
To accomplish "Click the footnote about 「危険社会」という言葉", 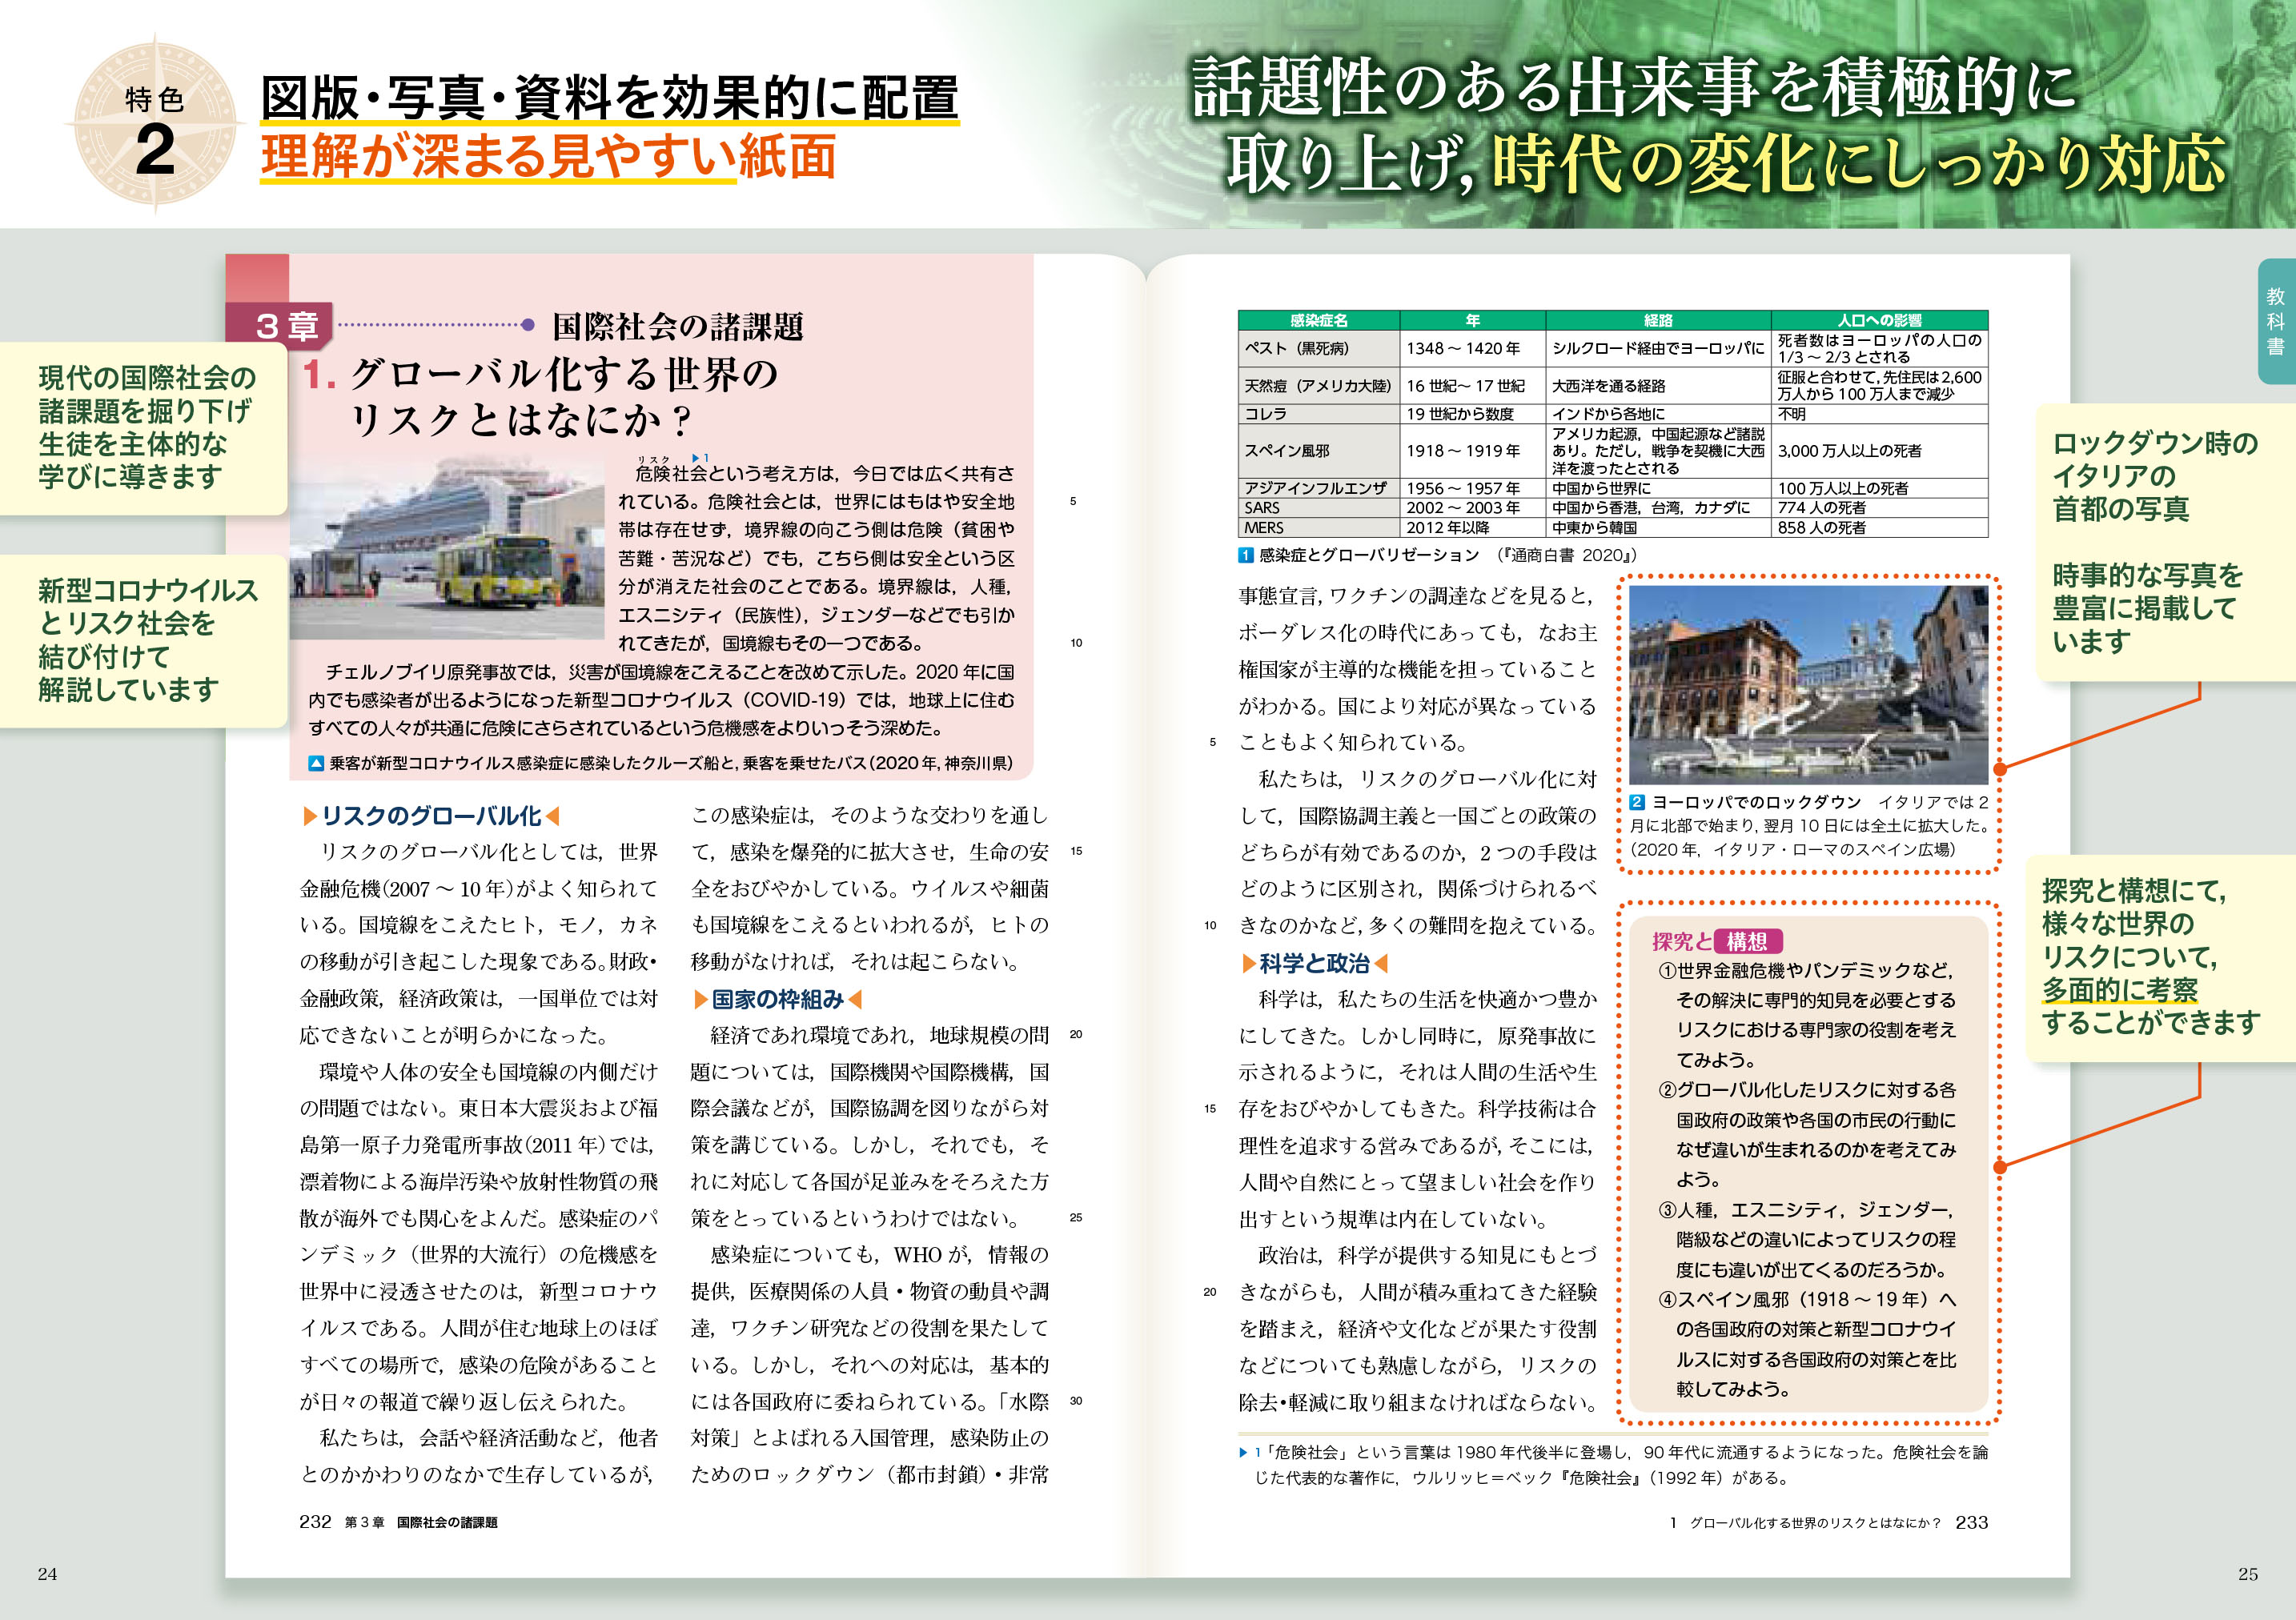I will (1613, 1464).
